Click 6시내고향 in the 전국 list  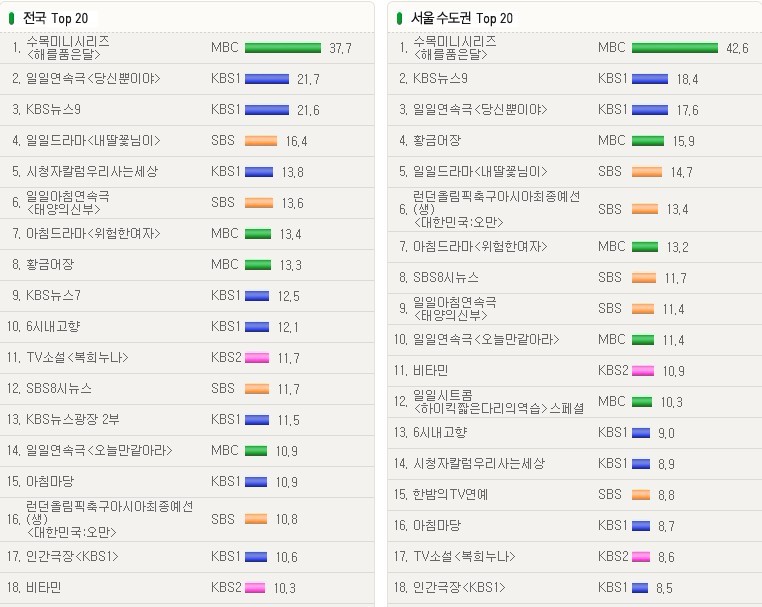point(53,327)
